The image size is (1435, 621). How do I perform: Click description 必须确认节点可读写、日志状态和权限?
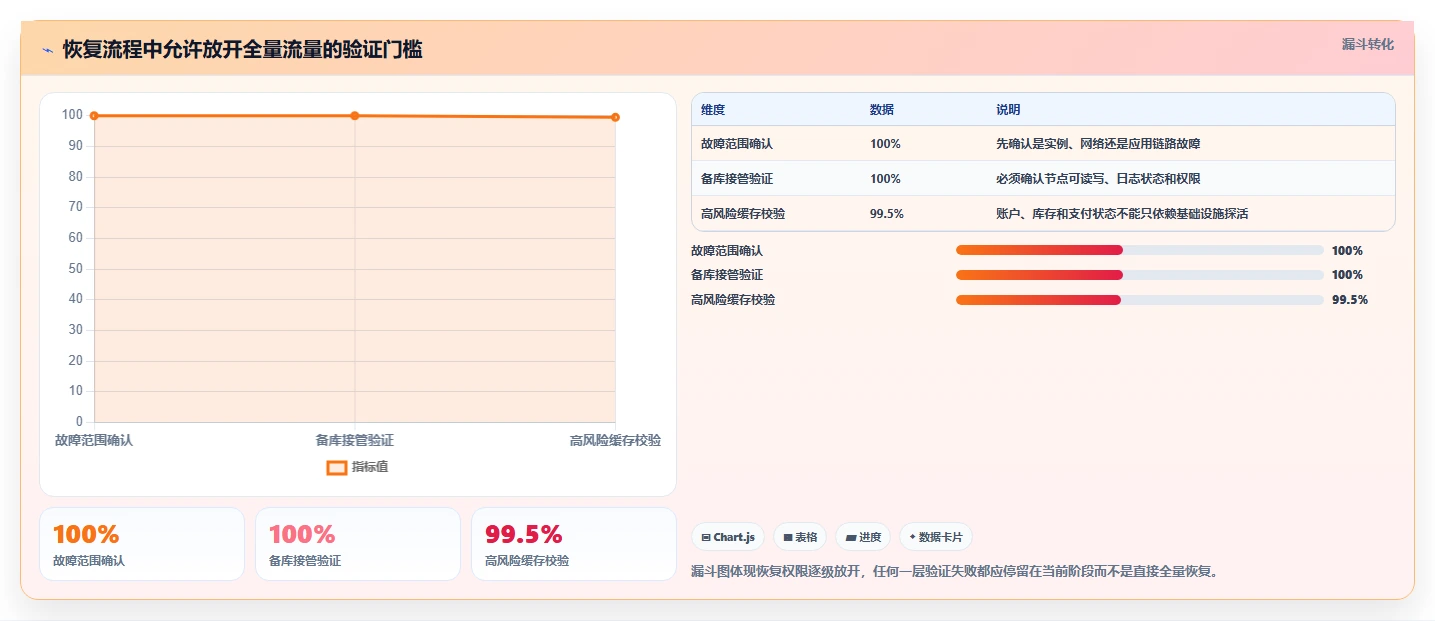tap(1098, 179)
